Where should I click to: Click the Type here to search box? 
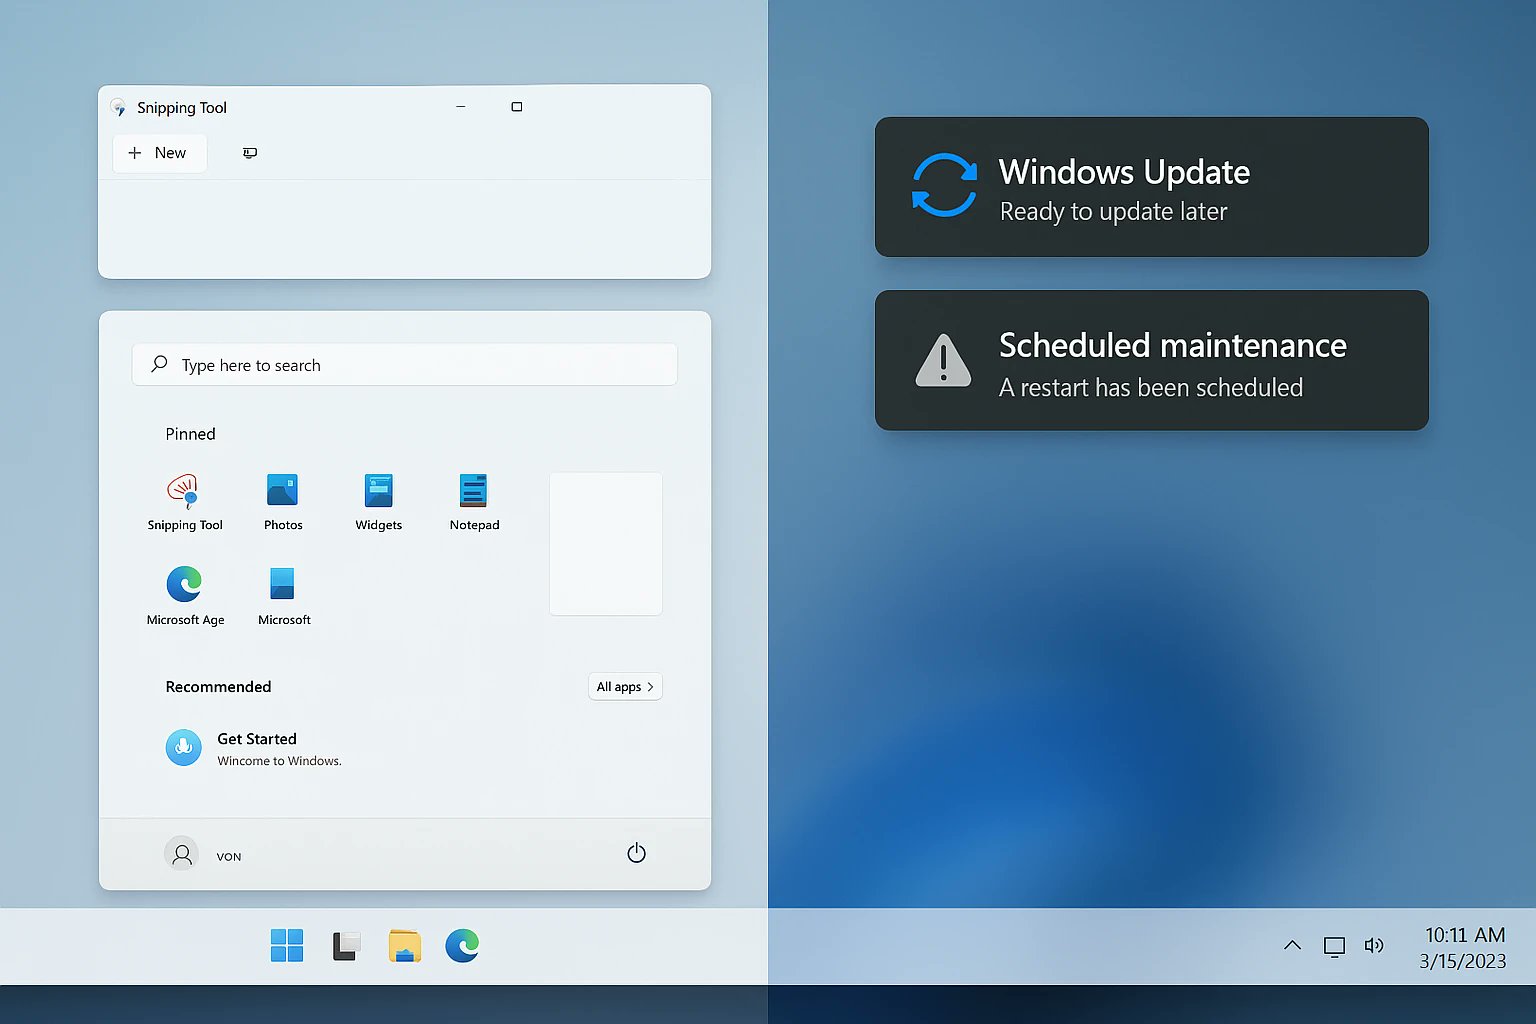pyautogui.click(x=404, y=365)
